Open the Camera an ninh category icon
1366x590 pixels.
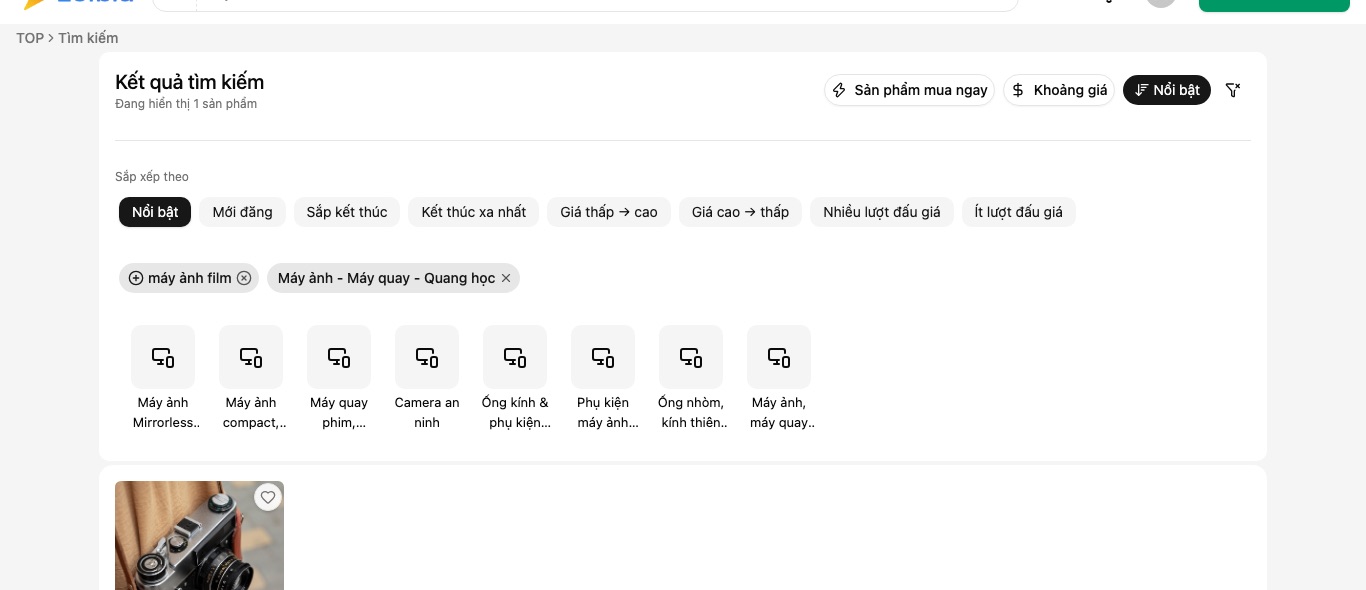[x=427, y=357]
